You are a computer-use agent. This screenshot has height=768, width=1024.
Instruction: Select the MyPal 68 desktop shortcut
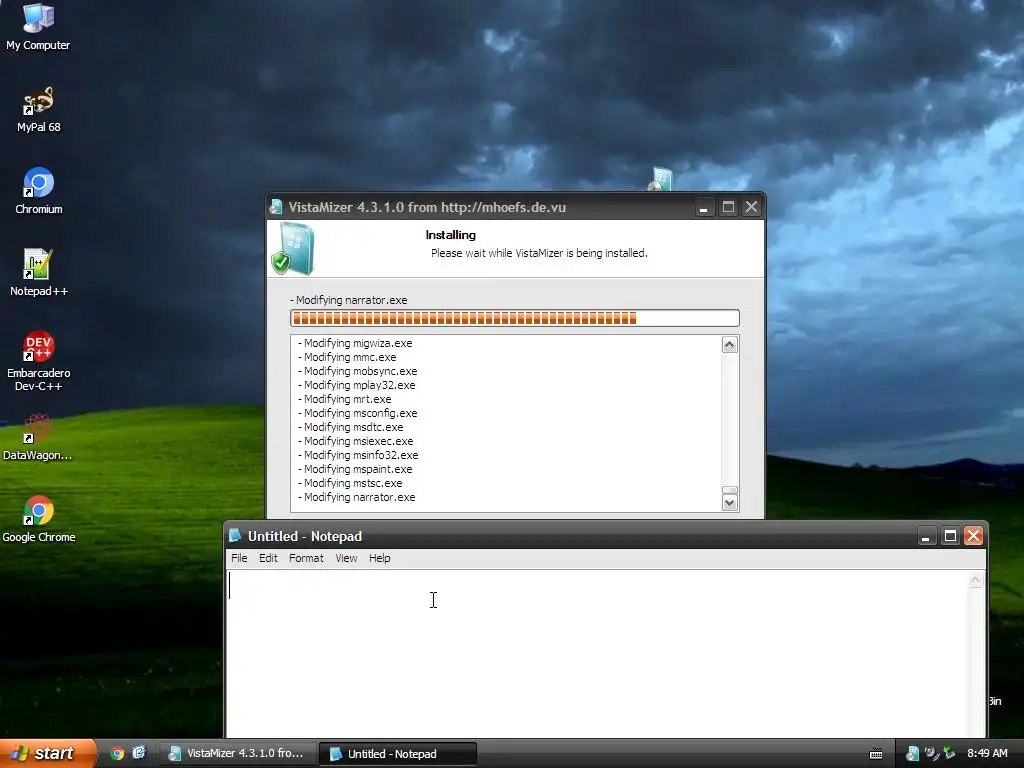[39, 110]
